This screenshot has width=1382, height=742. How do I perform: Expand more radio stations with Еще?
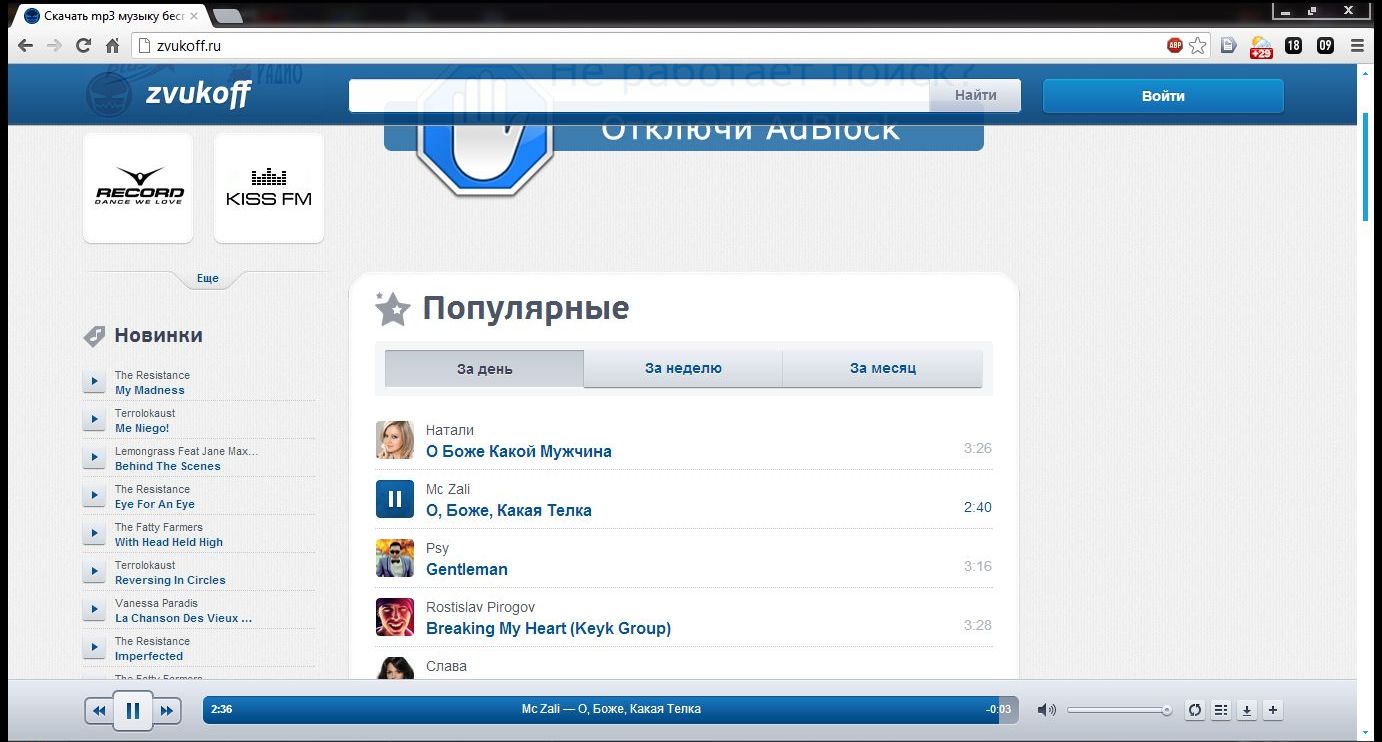coord(208,279)
